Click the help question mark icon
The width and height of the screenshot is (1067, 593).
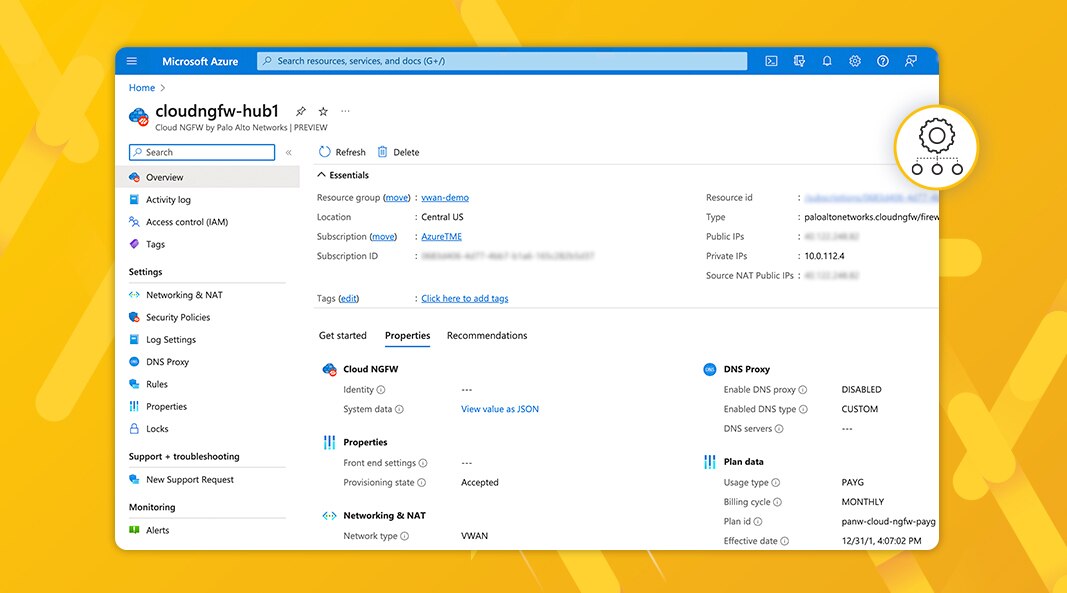pyautogui.click(x=883, y=61)
